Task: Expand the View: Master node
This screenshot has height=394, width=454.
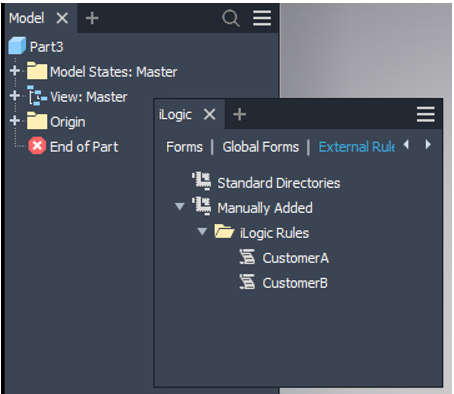Action: 15,96
